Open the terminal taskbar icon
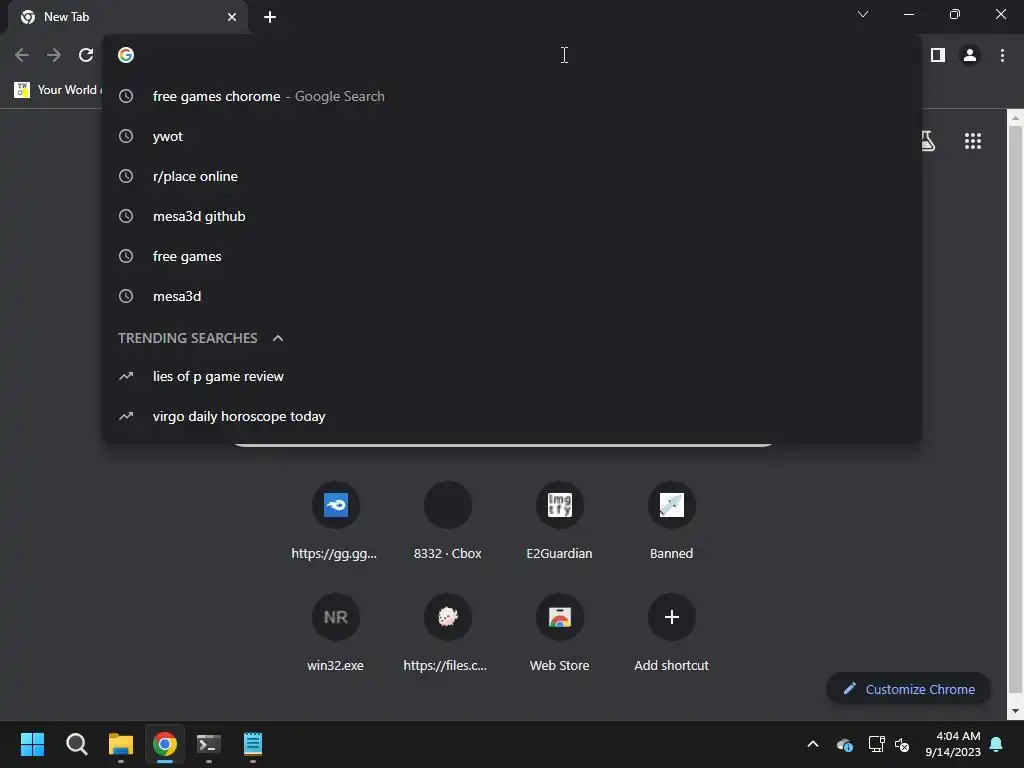Screen dimensions: 1024x768 pos(209,744)
